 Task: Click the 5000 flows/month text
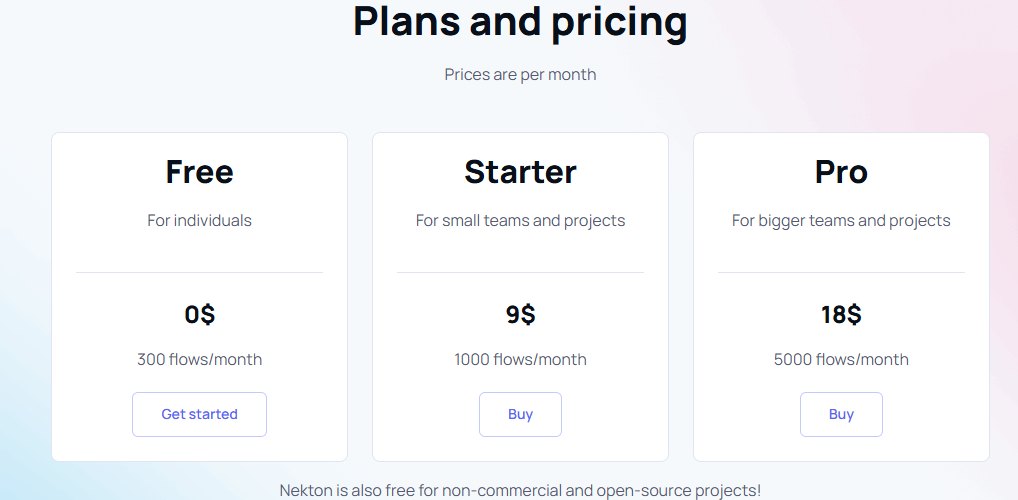pos(841,359)
